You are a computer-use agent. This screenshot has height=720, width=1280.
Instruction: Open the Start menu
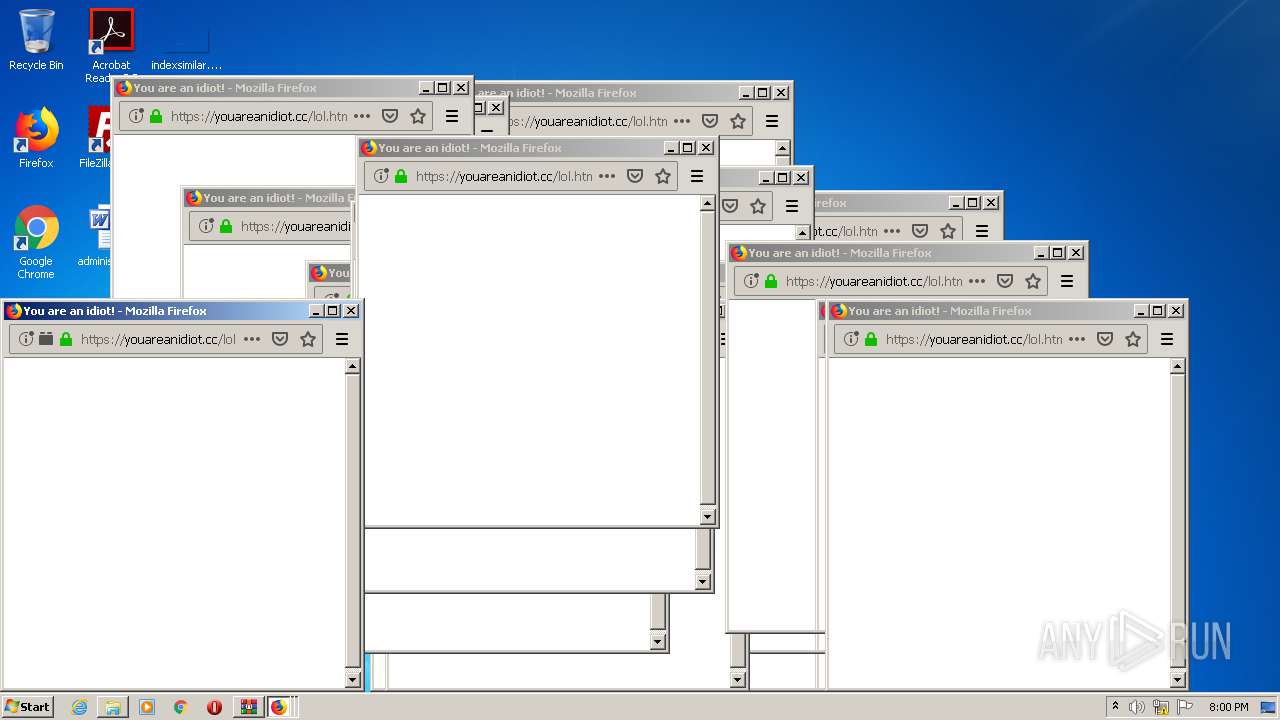(x=27, y=706)
